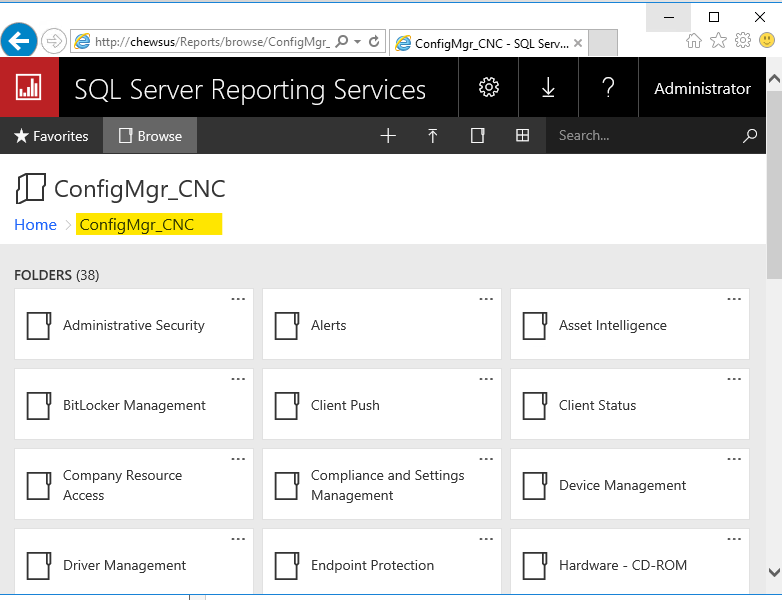Open Compliance and Settings Management folder
Image resolution: width=782 pixels, height=600 pixels.
pyautogui.click(x=382, y=484)
